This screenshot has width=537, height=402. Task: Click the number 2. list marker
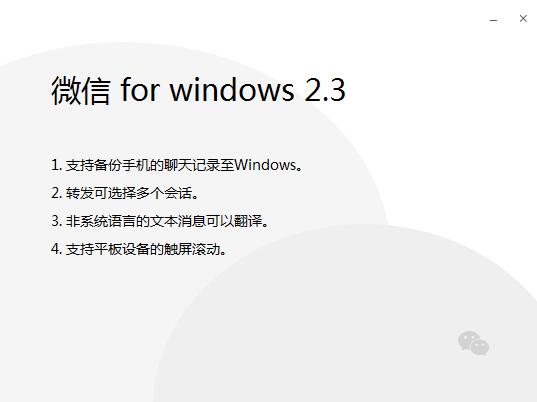(x=57, y=193)
